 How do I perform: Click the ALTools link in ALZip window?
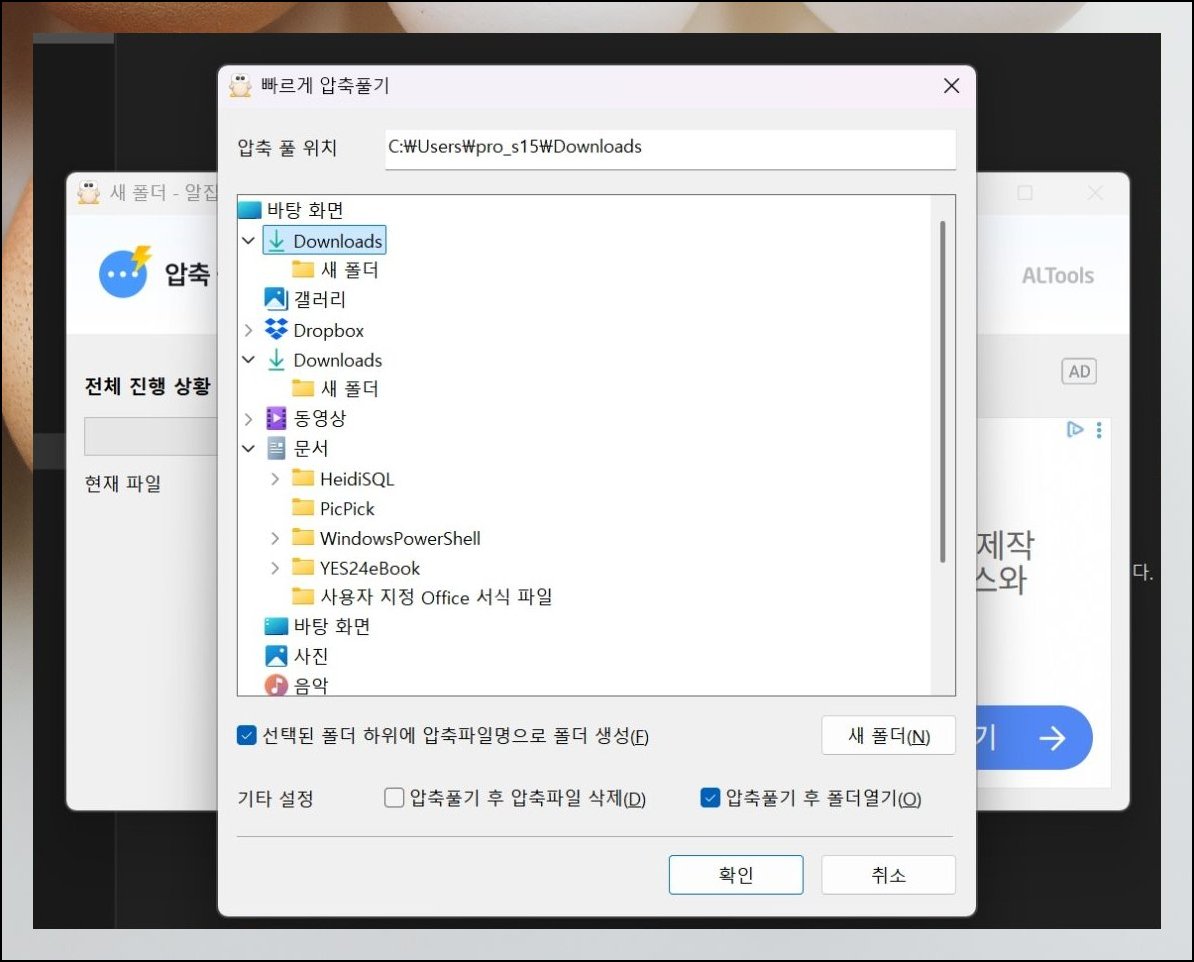point(1058,276)
